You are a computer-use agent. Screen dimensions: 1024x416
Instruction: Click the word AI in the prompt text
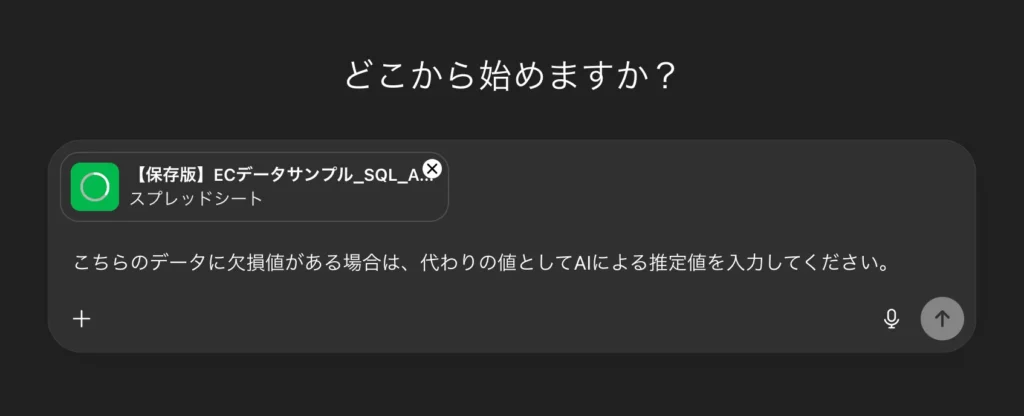(584, 265)
